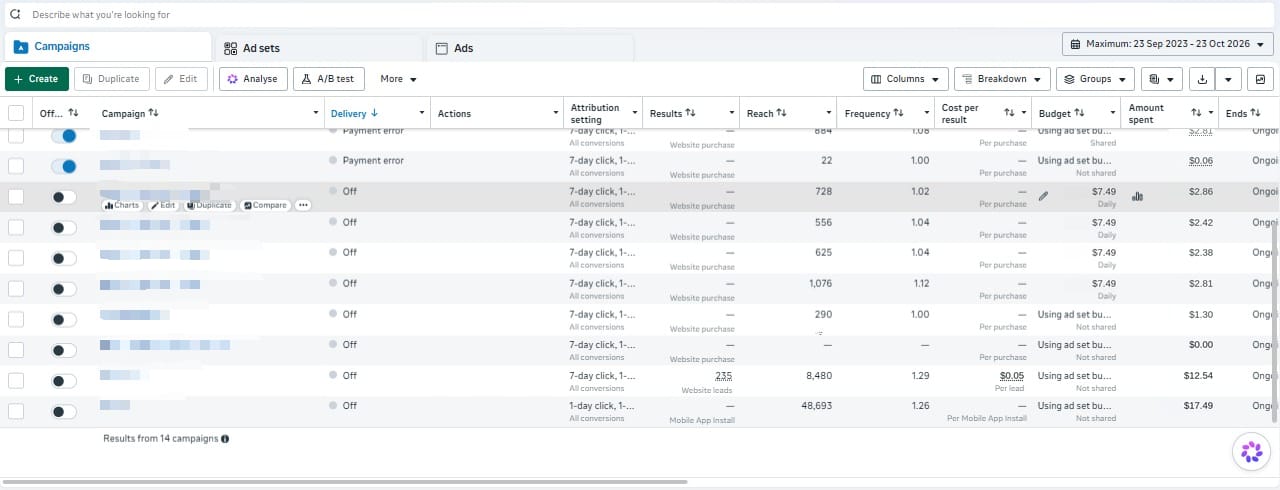This screenshot has height=490, width=1280.
Task: Click the horizontal scrollbar at table bottom
Action: (345, 482)
